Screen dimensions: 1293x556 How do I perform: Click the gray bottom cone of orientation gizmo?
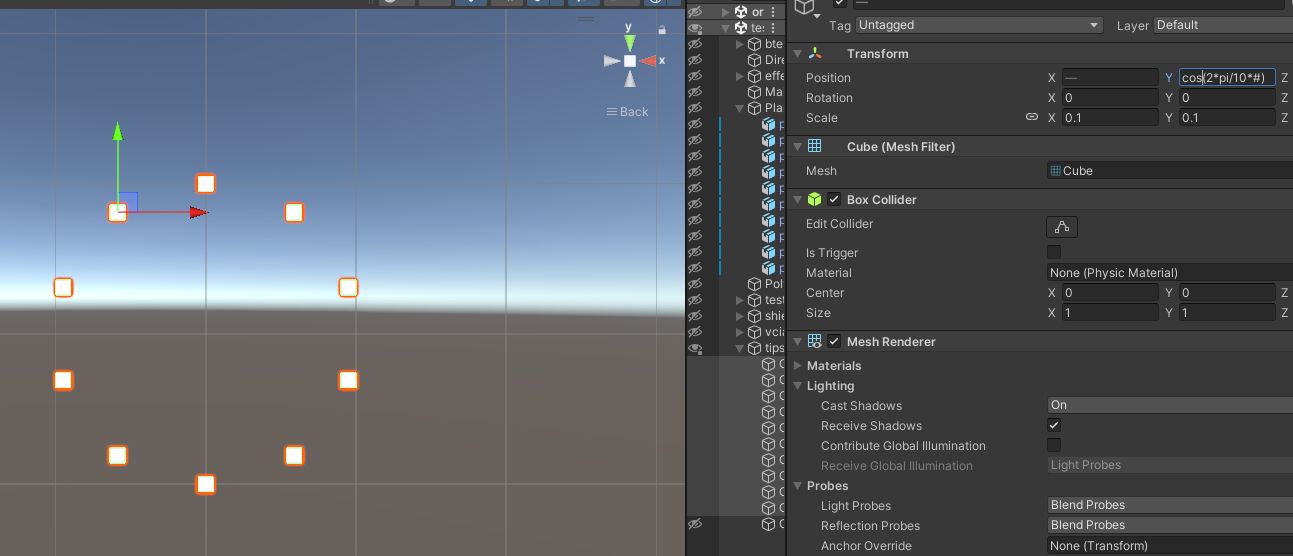click(x=630, y=79)
